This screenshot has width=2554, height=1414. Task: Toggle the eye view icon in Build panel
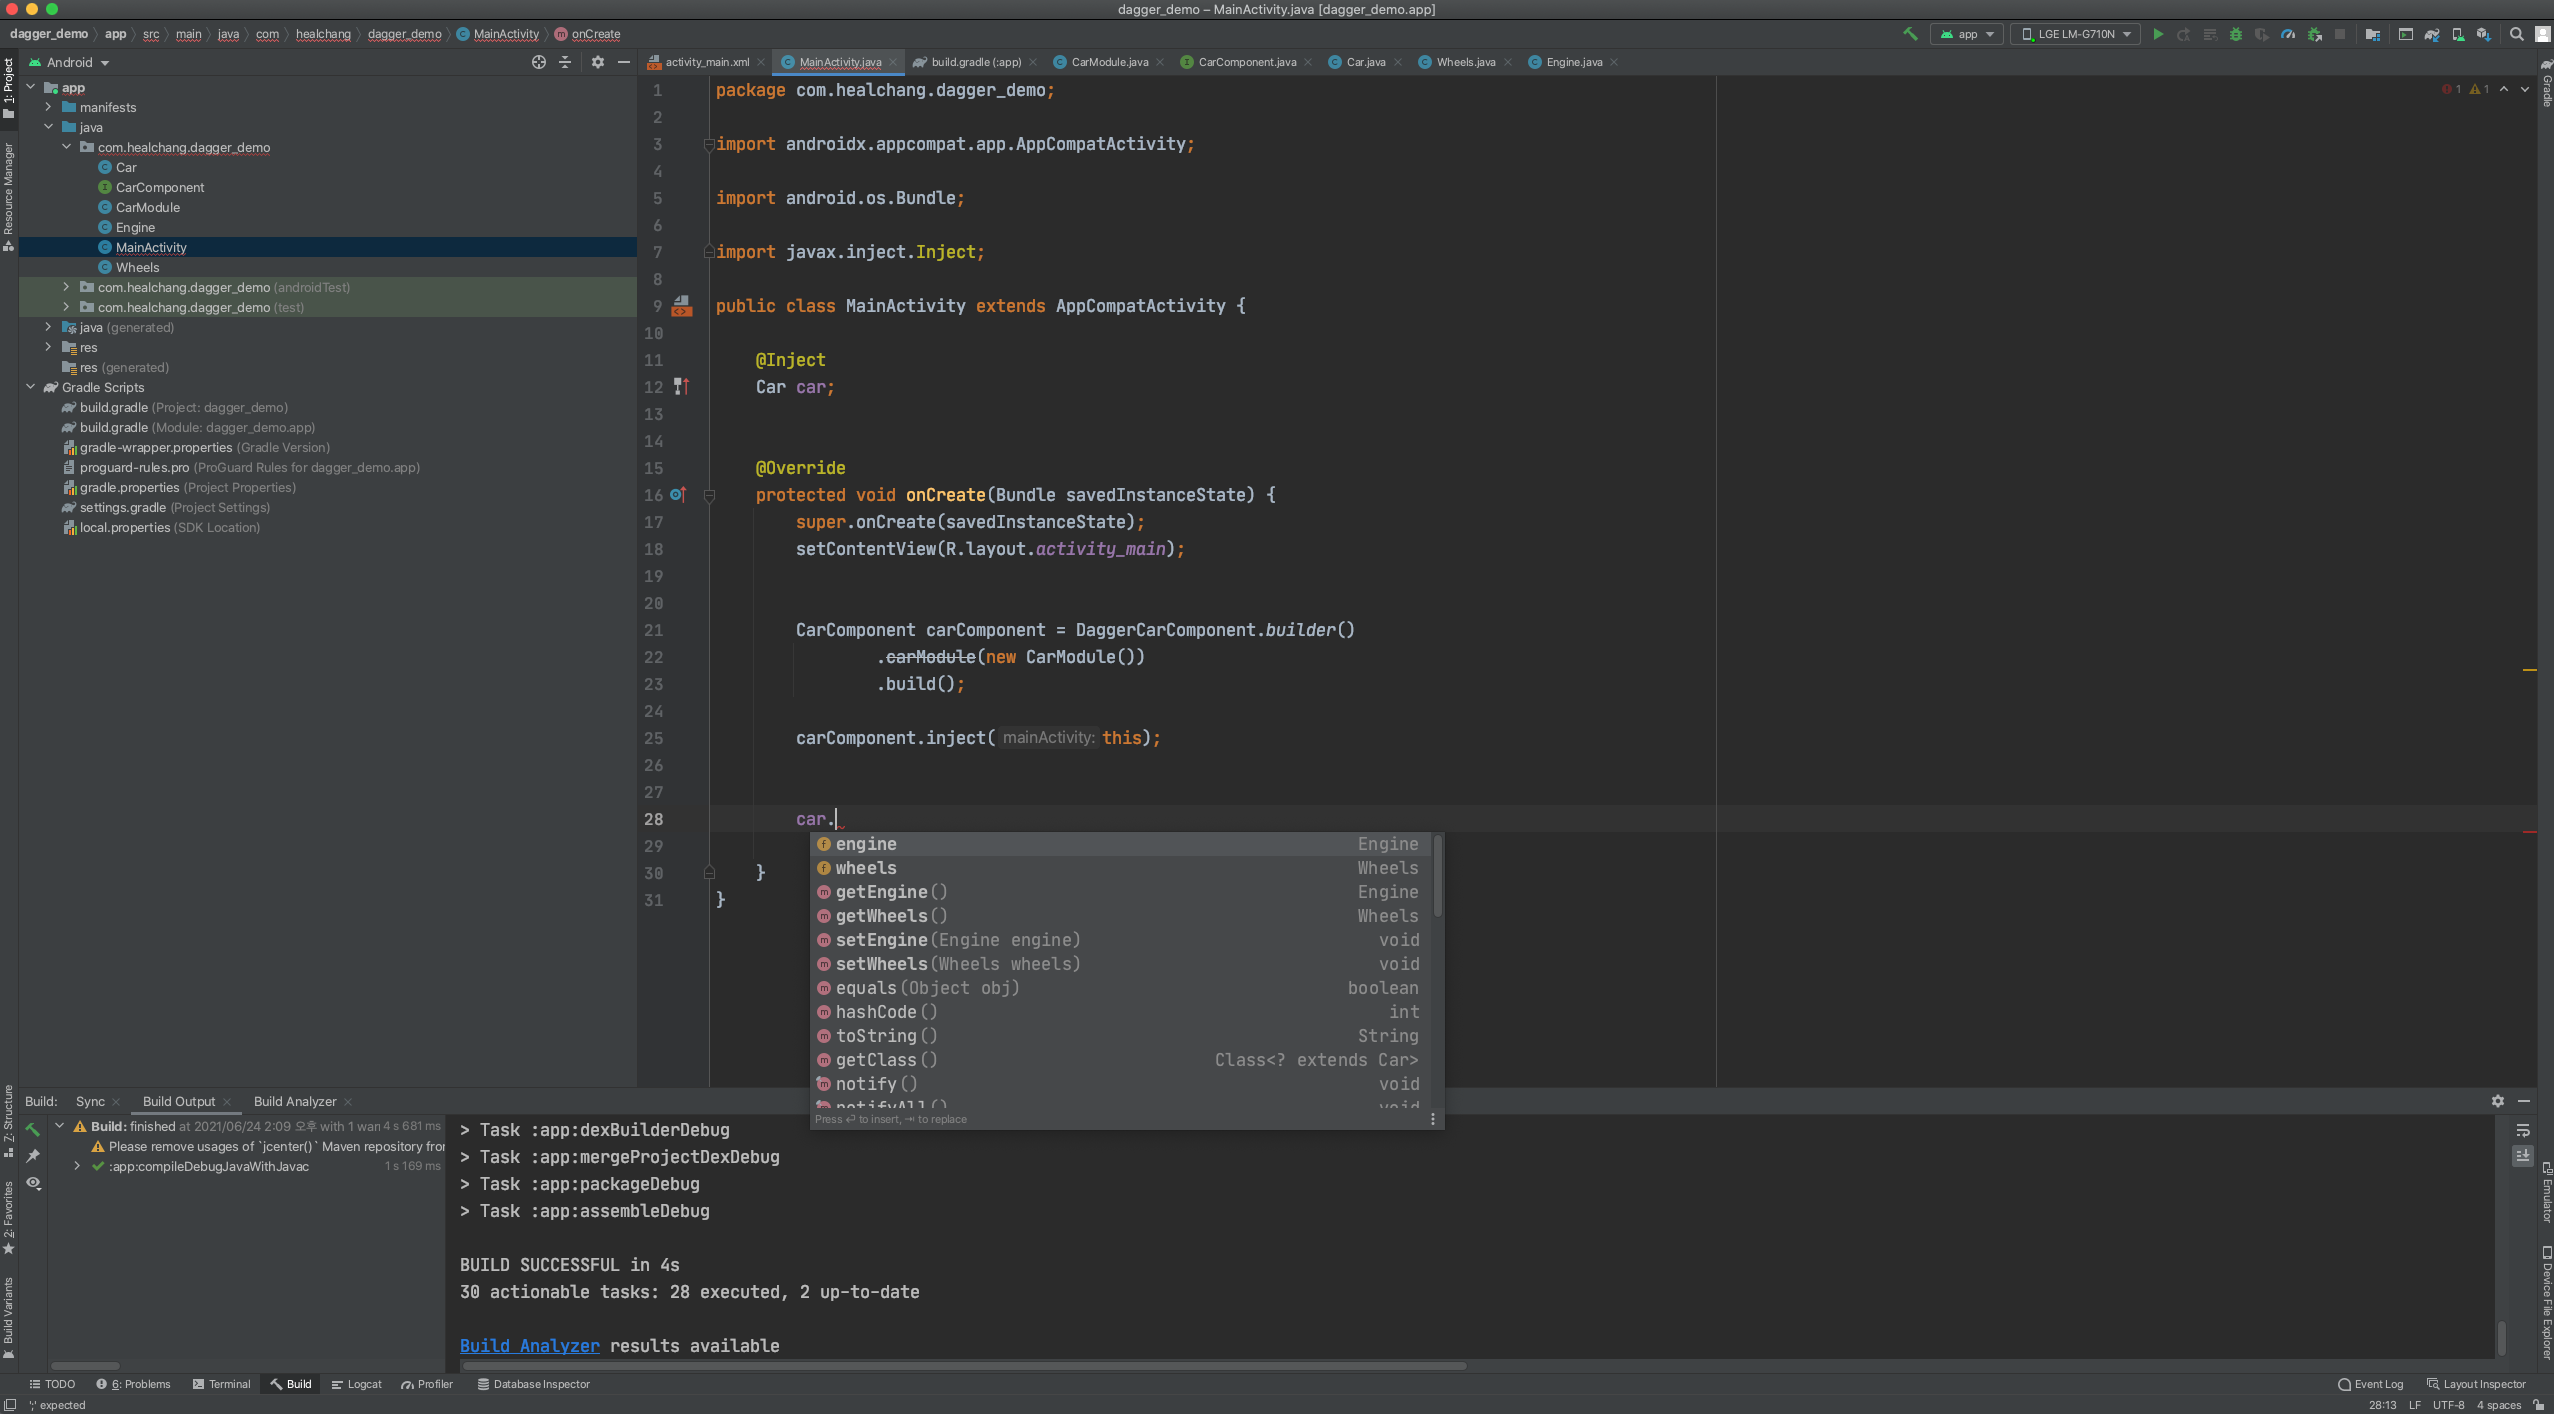[x=33, y=1183]
